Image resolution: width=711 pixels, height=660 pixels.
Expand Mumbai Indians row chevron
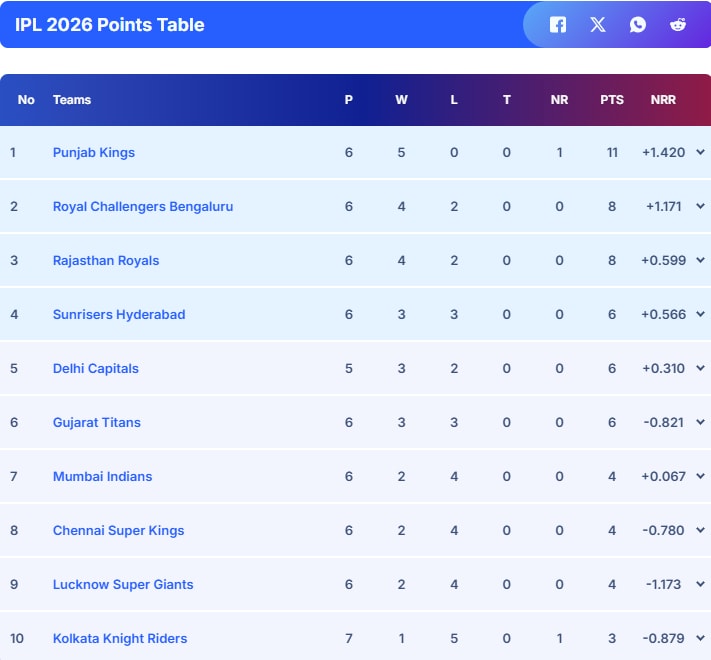(x=700, y=477)
